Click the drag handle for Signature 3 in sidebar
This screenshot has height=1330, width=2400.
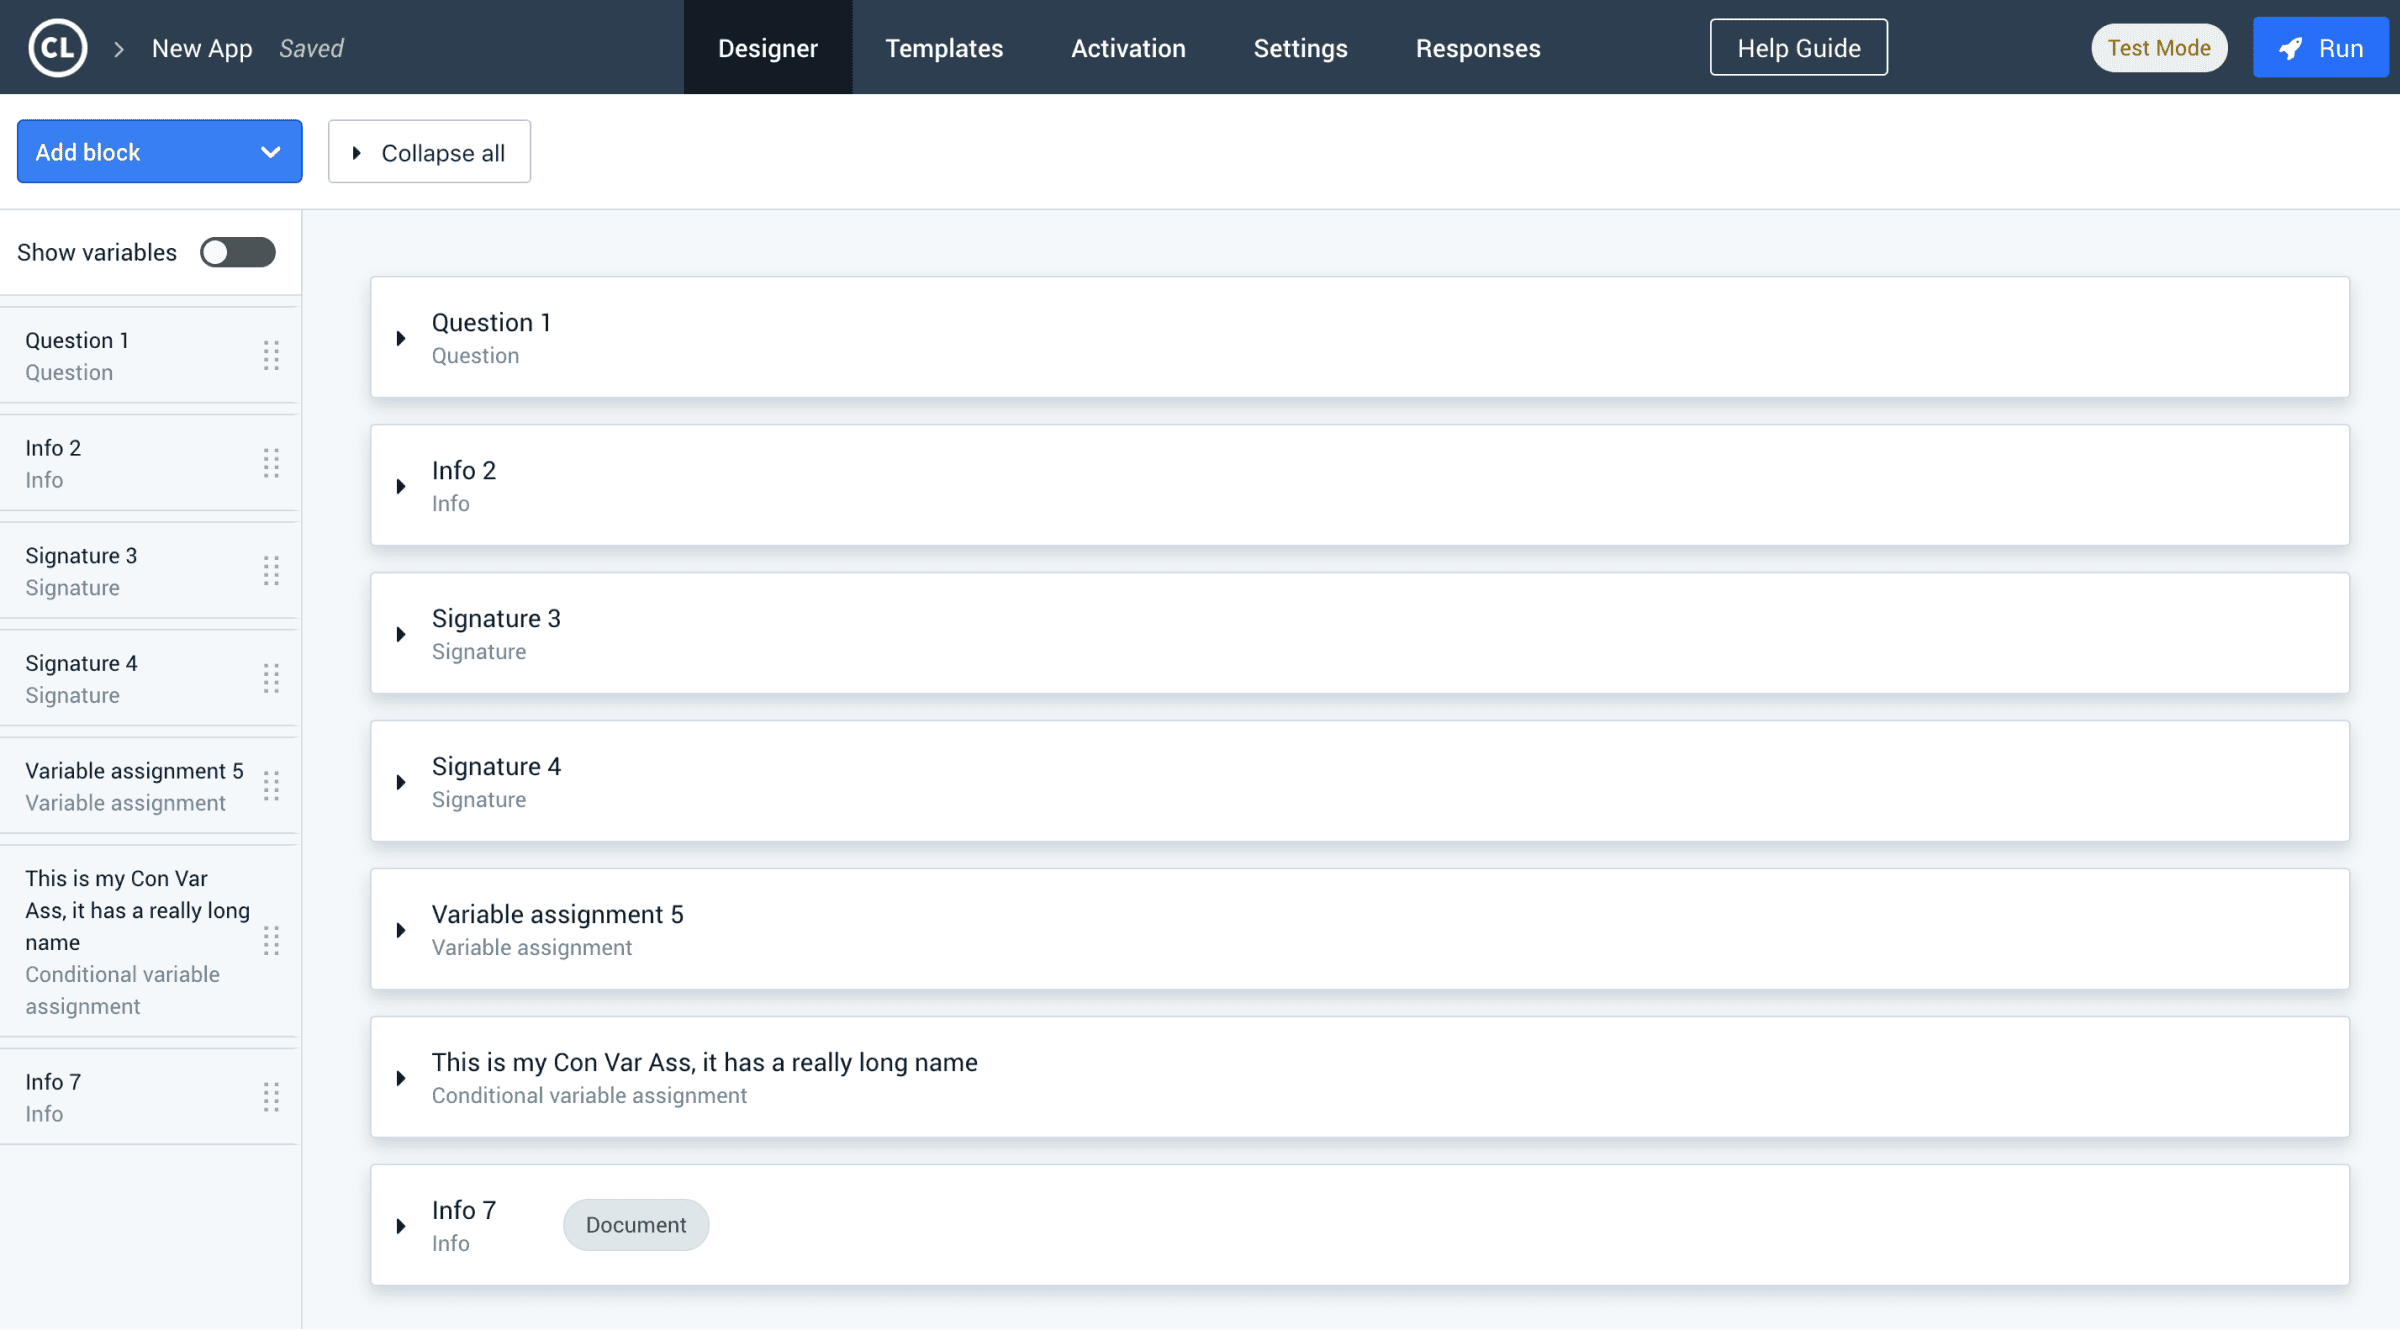point(271,571)
